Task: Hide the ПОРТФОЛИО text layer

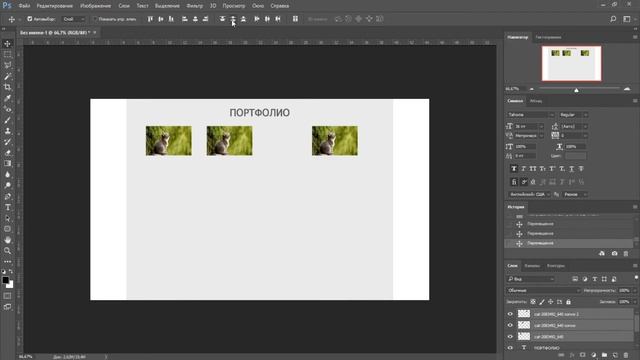Action: pyautogui.click(x=510, y=348)
